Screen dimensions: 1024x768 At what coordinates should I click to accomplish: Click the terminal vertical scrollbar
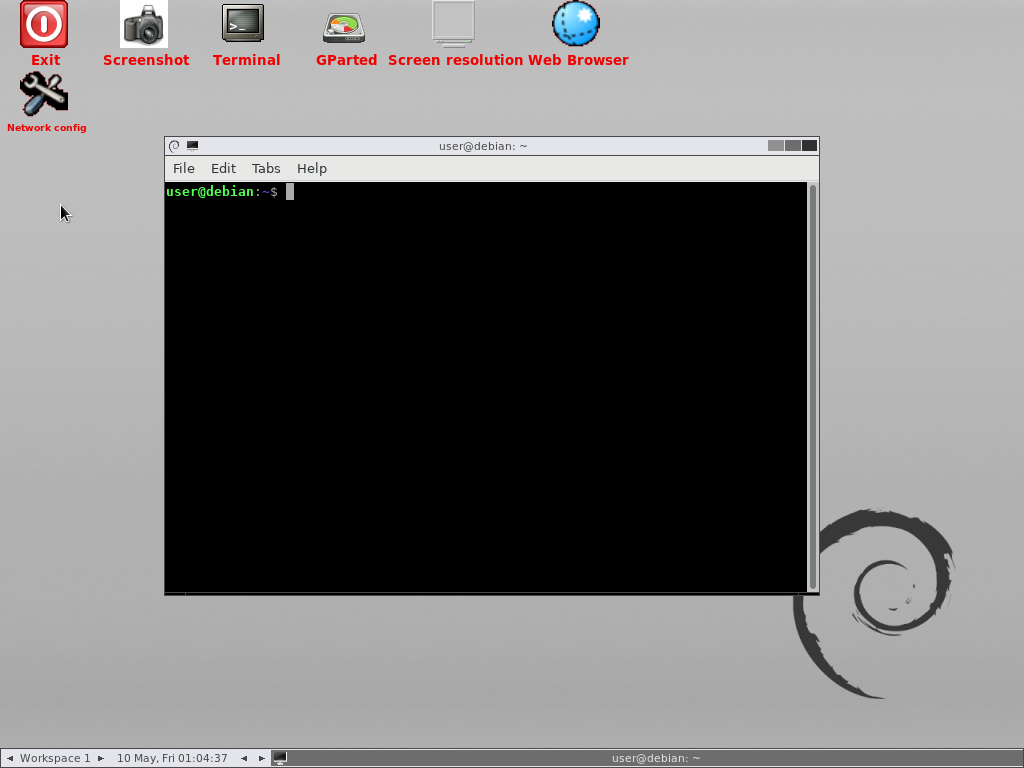[x=813, y=386]
